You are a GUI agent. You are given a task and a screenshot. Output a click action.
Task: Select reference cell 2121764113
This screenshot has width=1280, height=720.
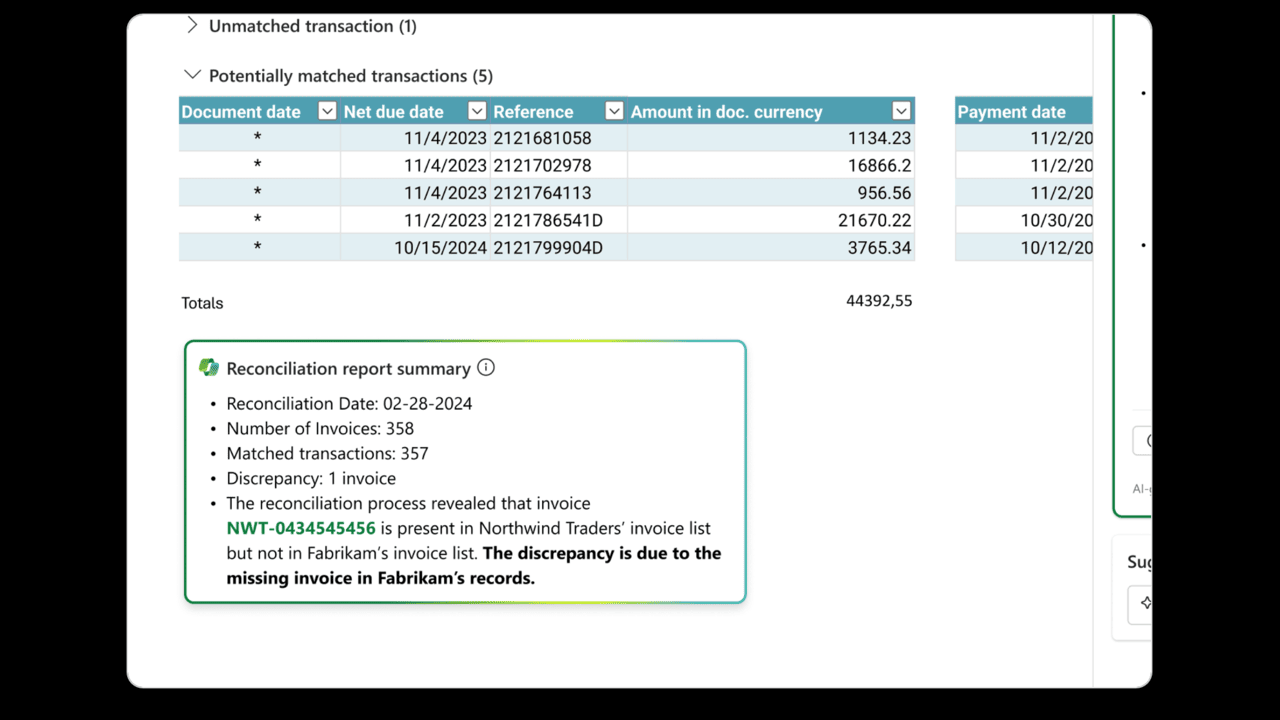[x=559, y=193]
